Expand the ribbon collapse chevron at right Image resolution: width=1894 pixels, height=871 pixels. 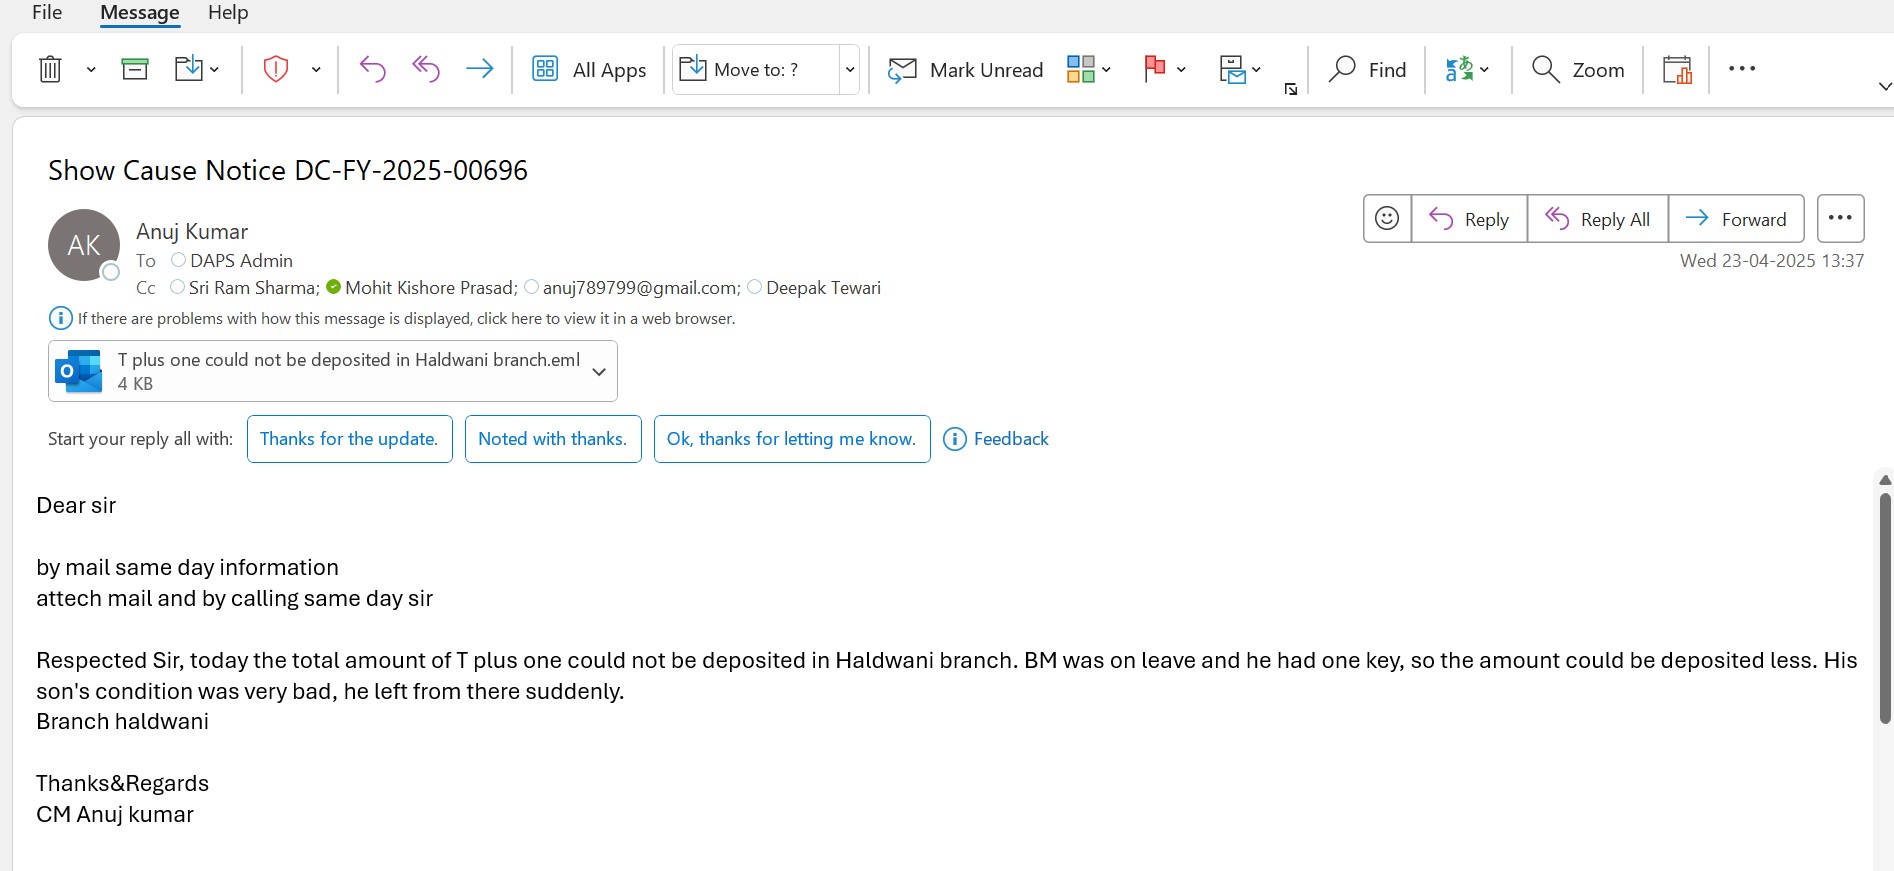[x=1884, y=87]
